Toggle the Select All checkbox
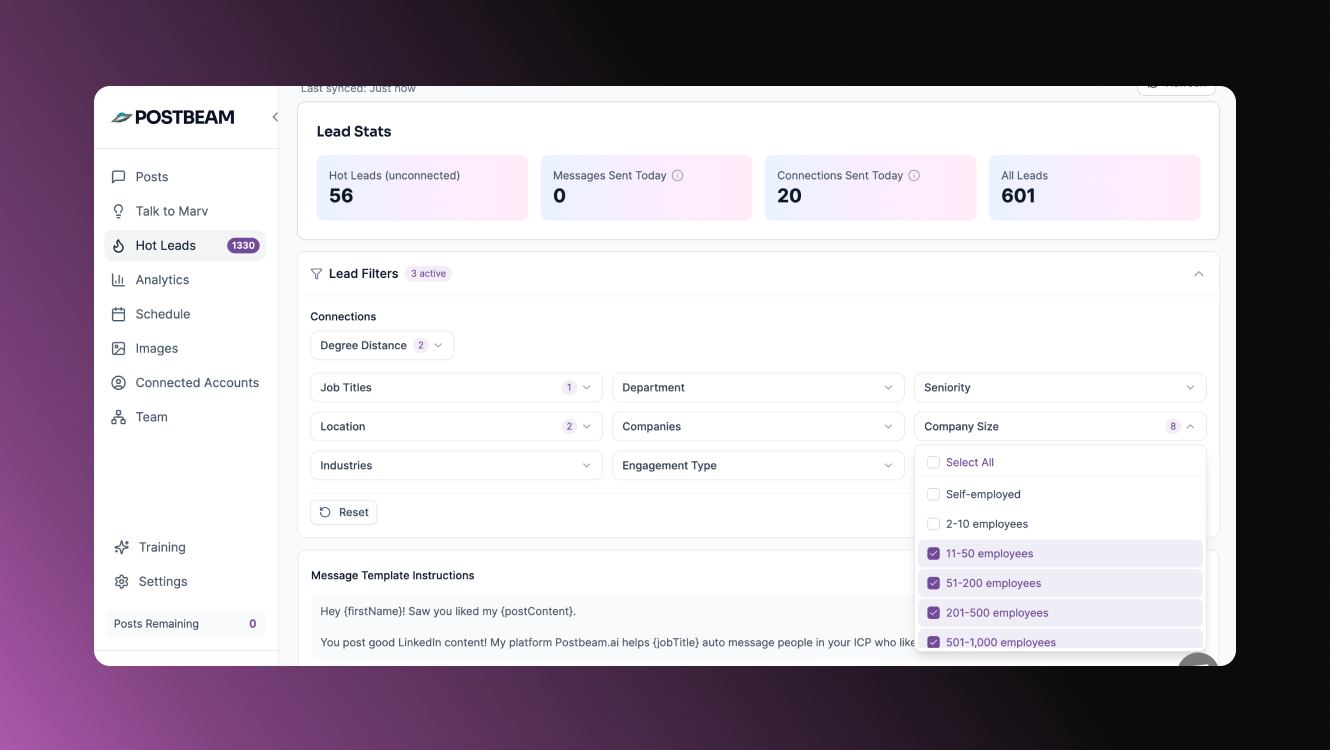The width and height of the screenshot is (1330, 750). tap(933, 463)
